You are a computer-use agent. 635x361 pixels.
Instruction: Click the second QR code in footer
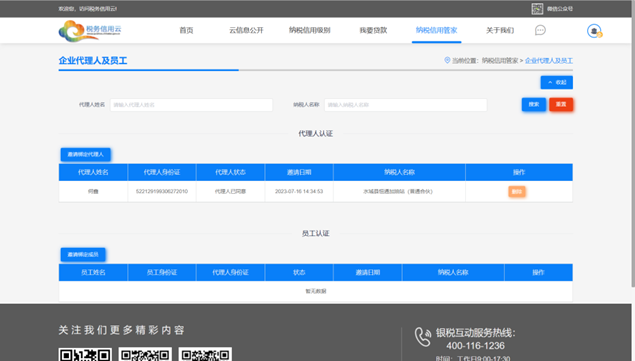pos(145,354)
